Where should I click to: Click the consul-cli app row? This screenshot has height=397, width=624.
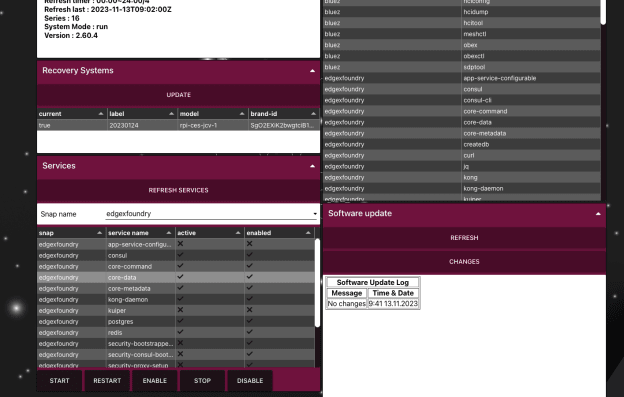tap(462, 100)
